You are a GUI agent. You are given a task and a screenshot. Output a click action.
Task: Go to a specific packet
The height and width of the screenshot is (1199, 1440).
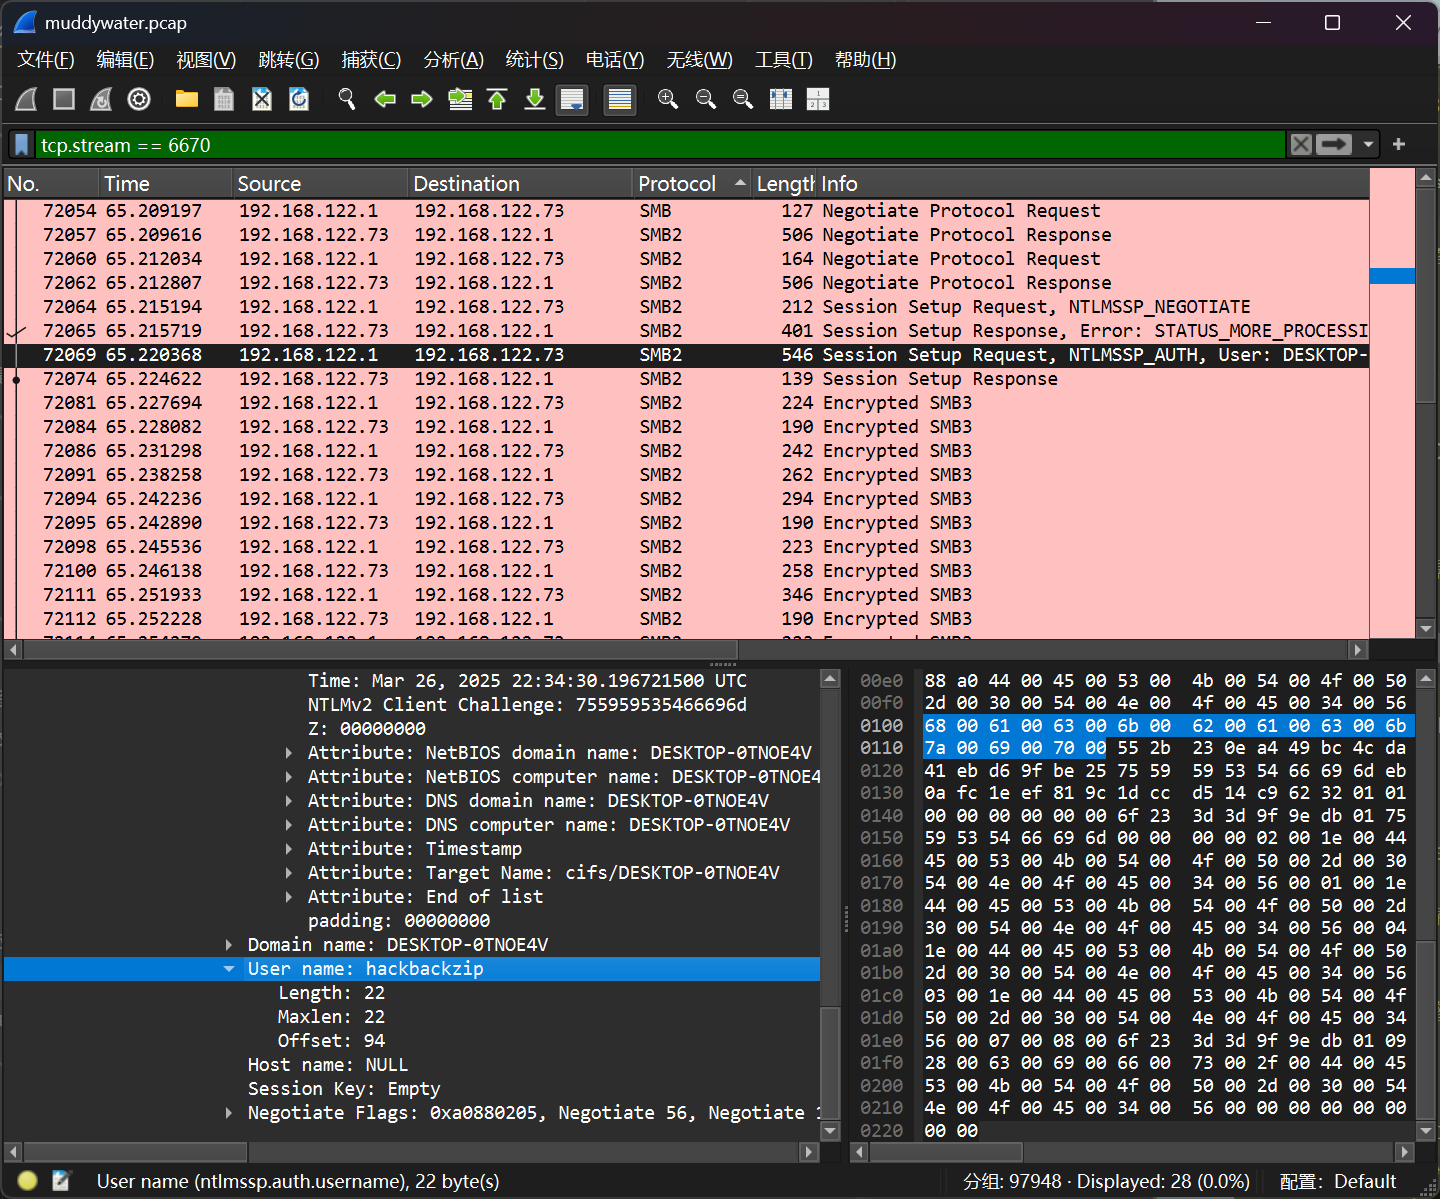[460, 99]
